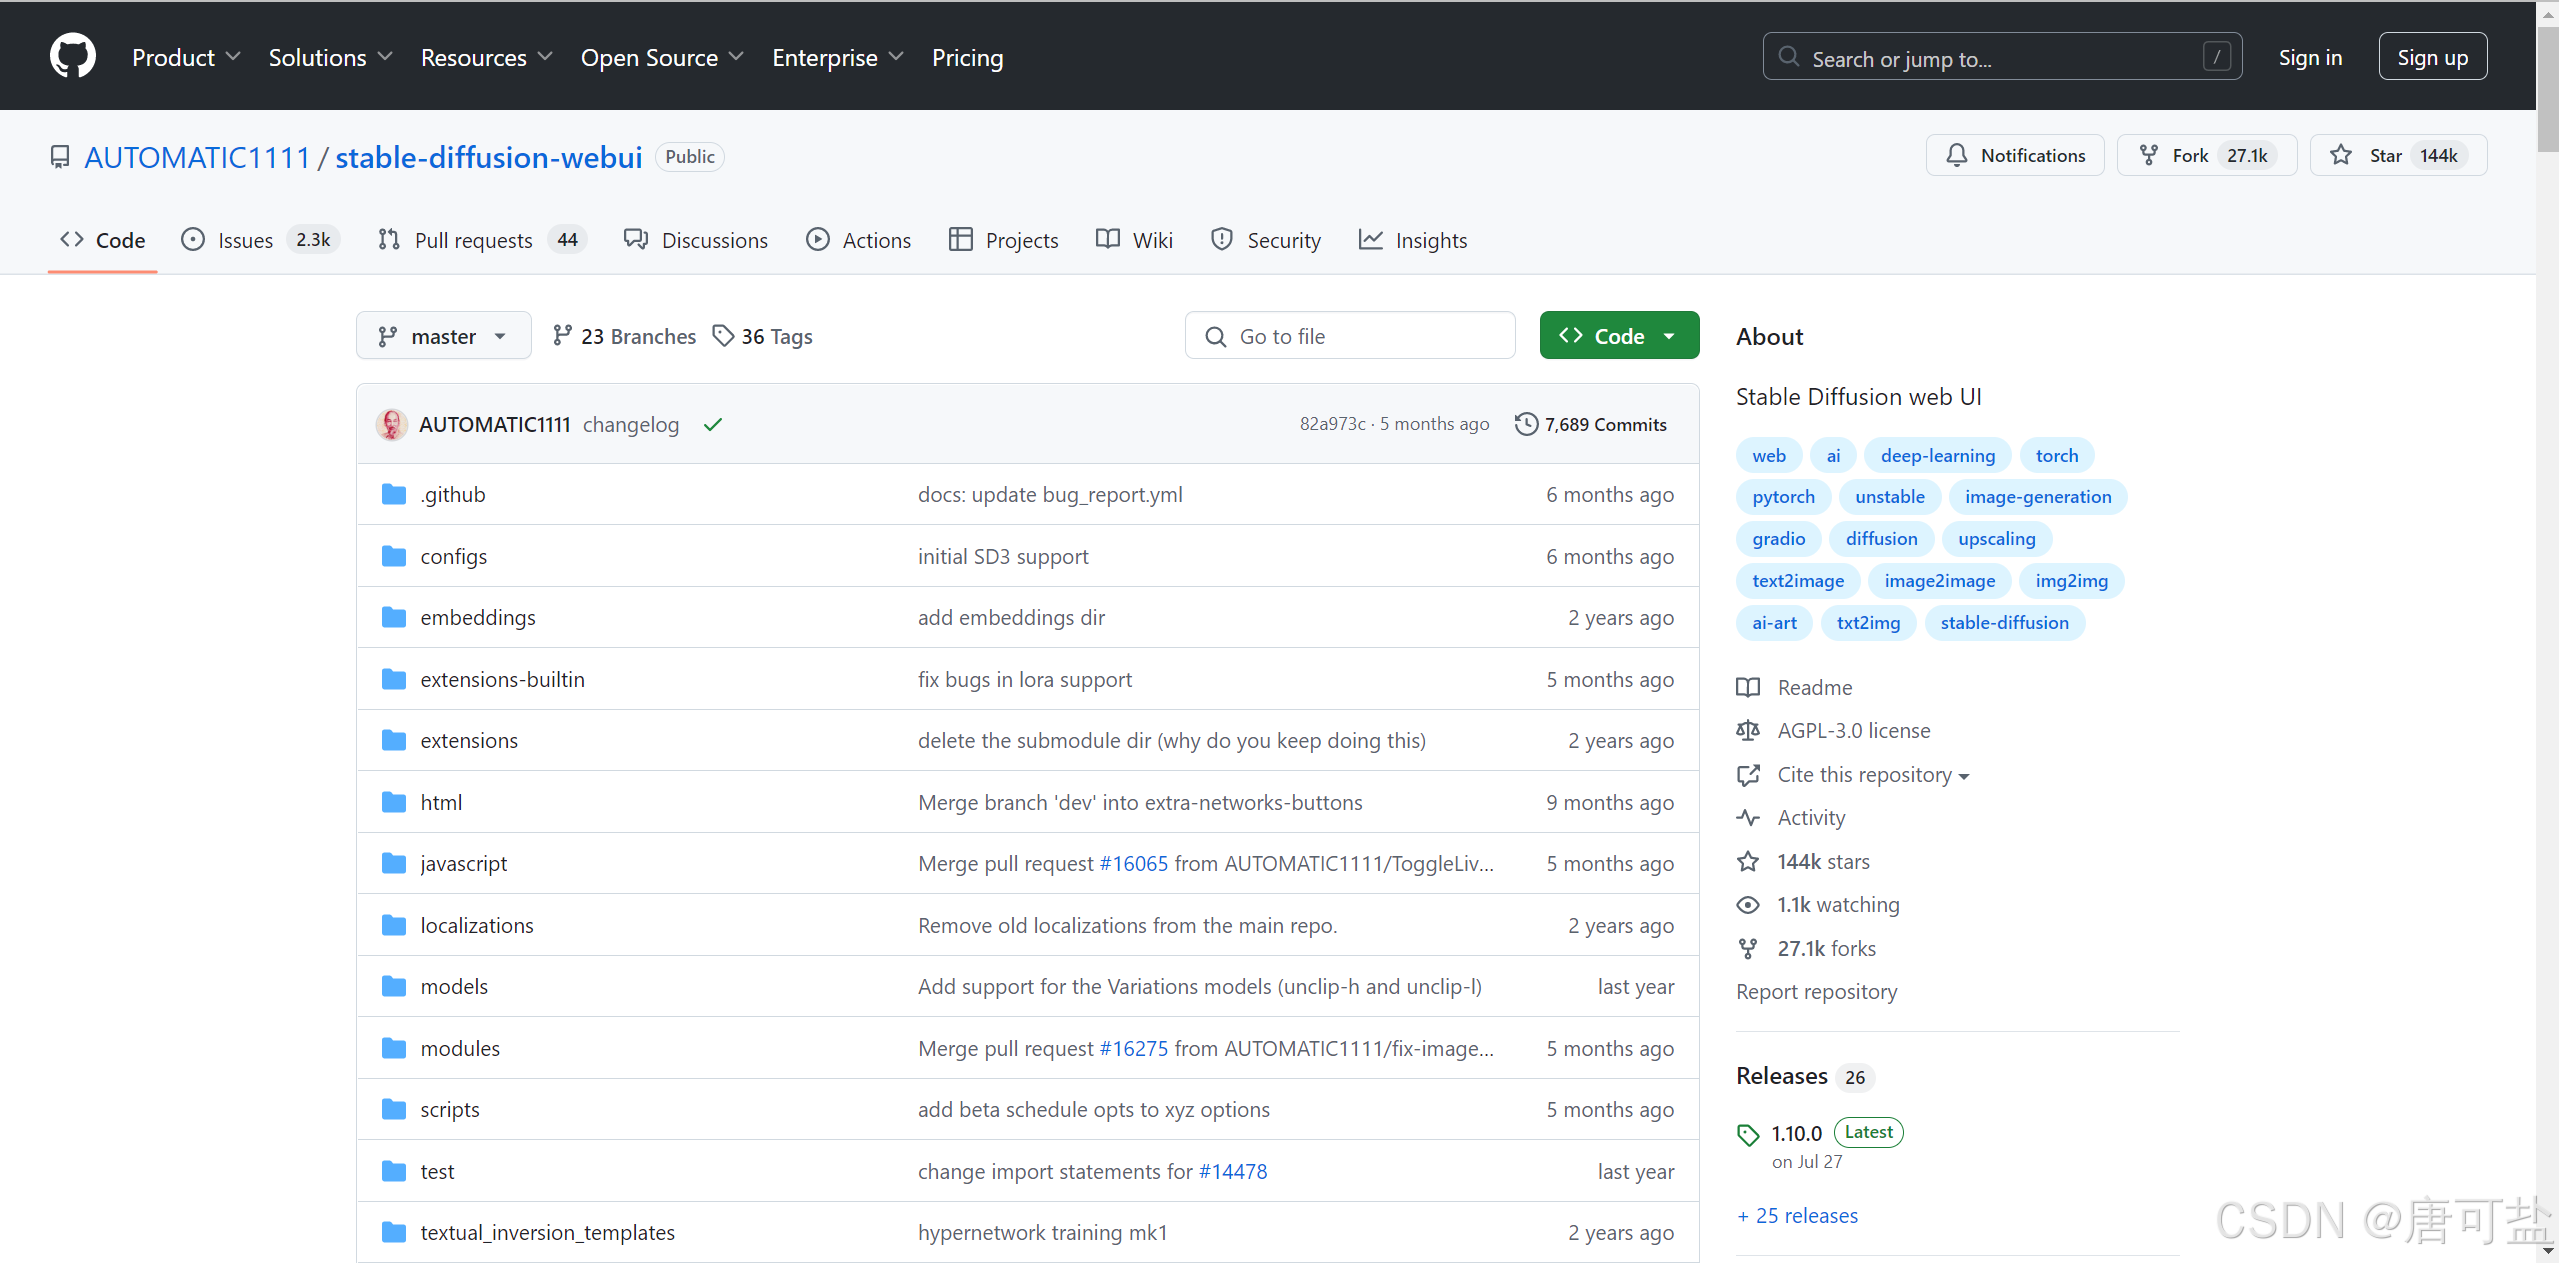Open pull request #16065 link
This screenshot has height=1263, width=2559.
point(1133,863)
